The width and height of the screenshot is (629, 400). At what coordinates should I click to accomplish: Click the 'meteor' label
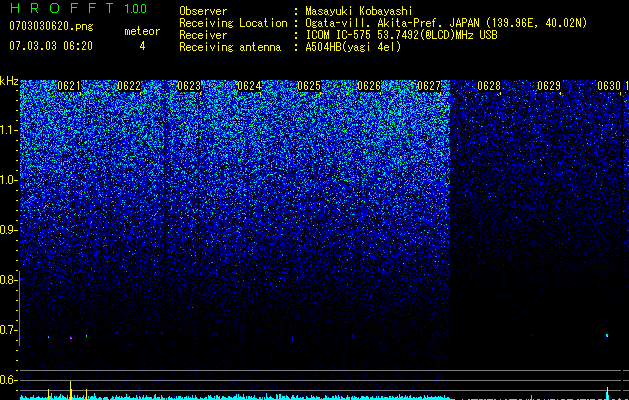tap(142, 31)
